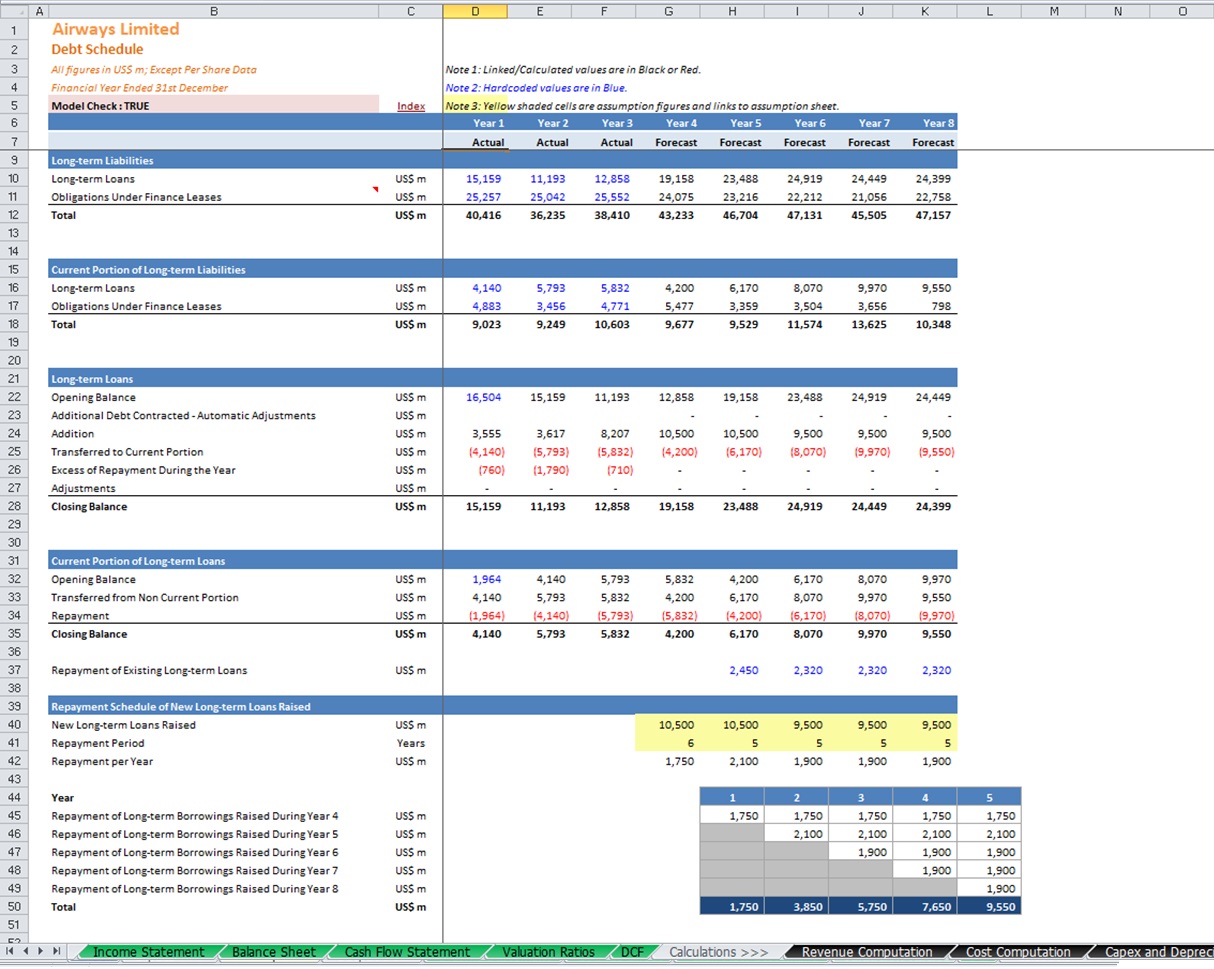Open the Income Statement sheet tab
Viewport: 1214px width, 969px height.
[148, 952]
